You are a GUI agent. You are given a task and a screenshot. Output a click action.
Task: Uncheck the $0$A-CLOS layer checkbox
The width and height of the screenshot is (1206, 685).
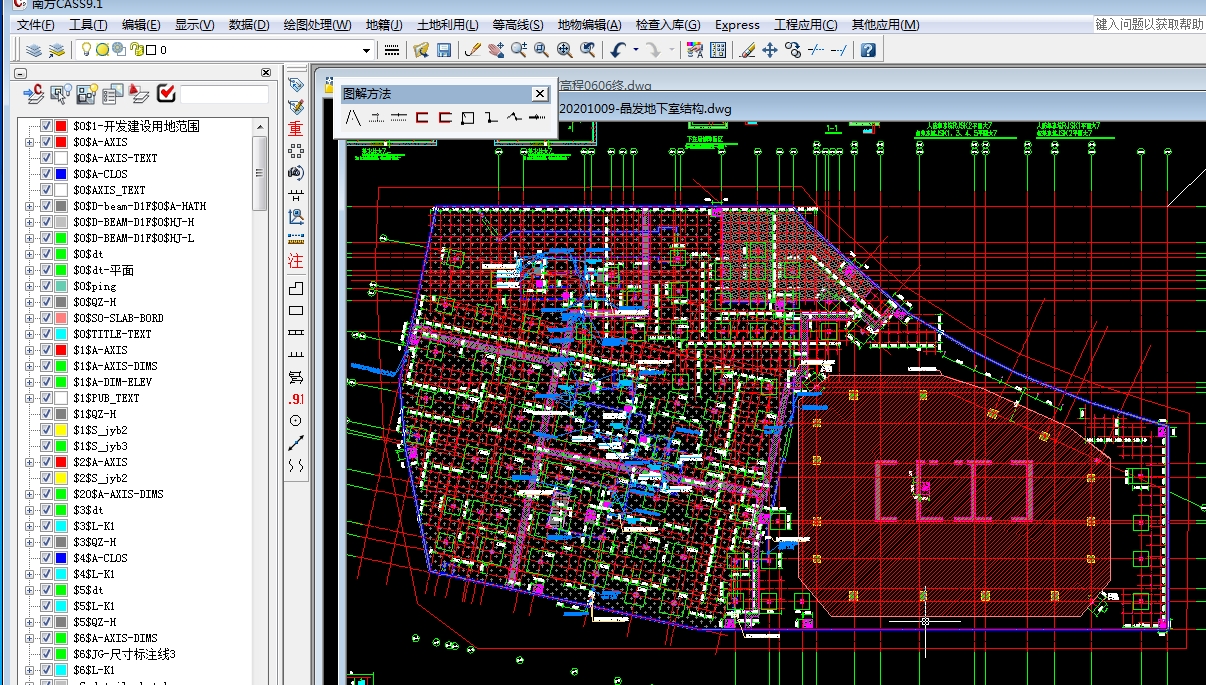pyautogui.click(x=46, y=174)
